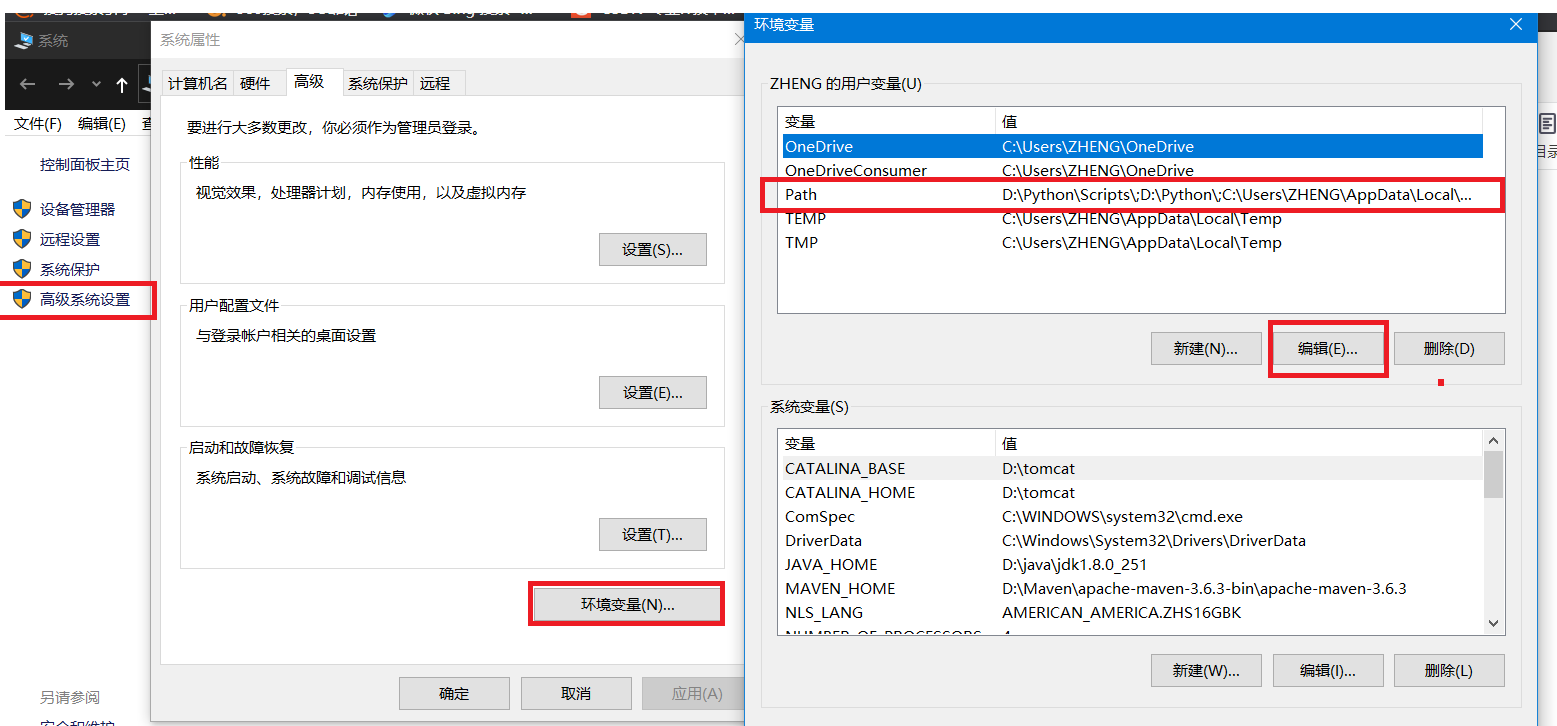Create system variable with 新建(W)...
1557x726 pixels.
coord(1206,670)
